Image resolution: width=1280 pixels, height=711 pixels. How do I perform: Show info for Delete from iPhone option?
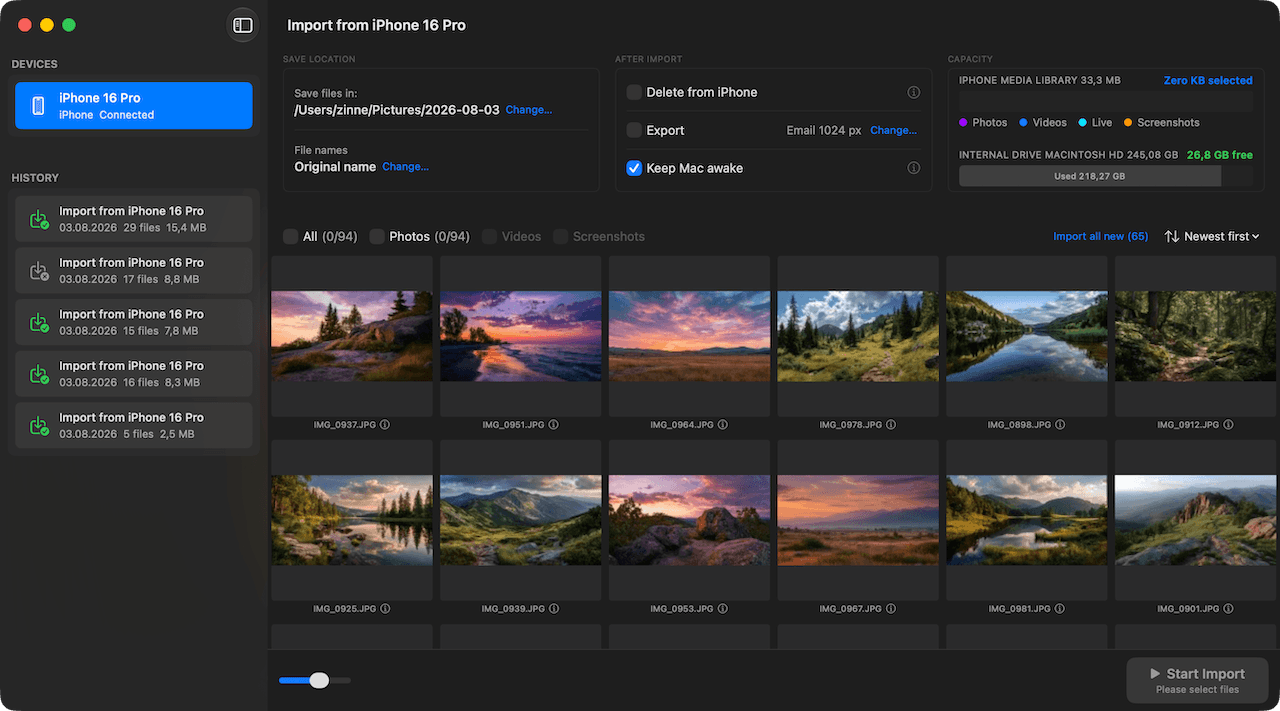click(913, 92)
